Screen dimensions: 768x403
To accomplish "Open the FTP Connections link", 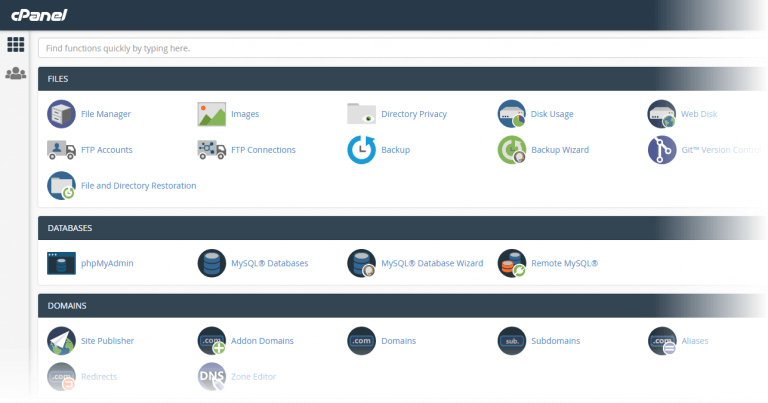I will click(x=264, y=150).
